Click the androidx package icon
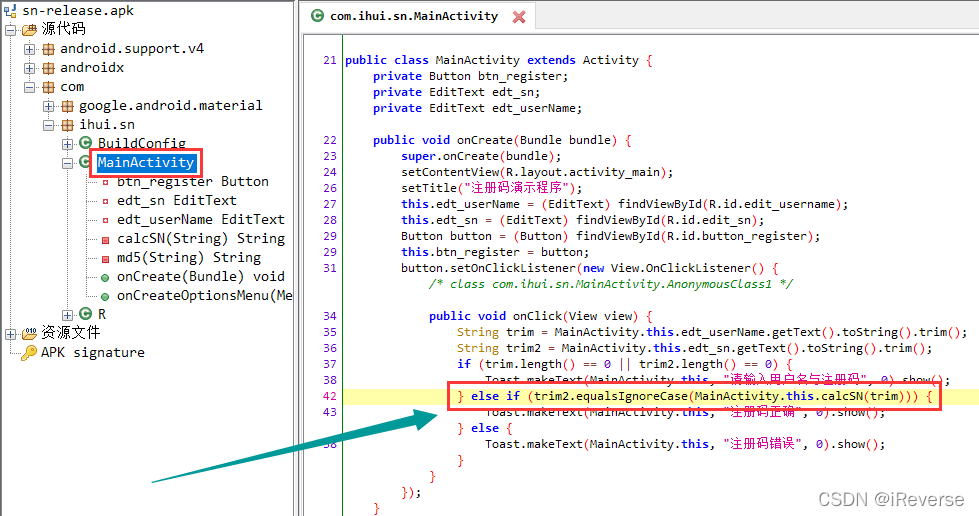 (x=48, y=68)
